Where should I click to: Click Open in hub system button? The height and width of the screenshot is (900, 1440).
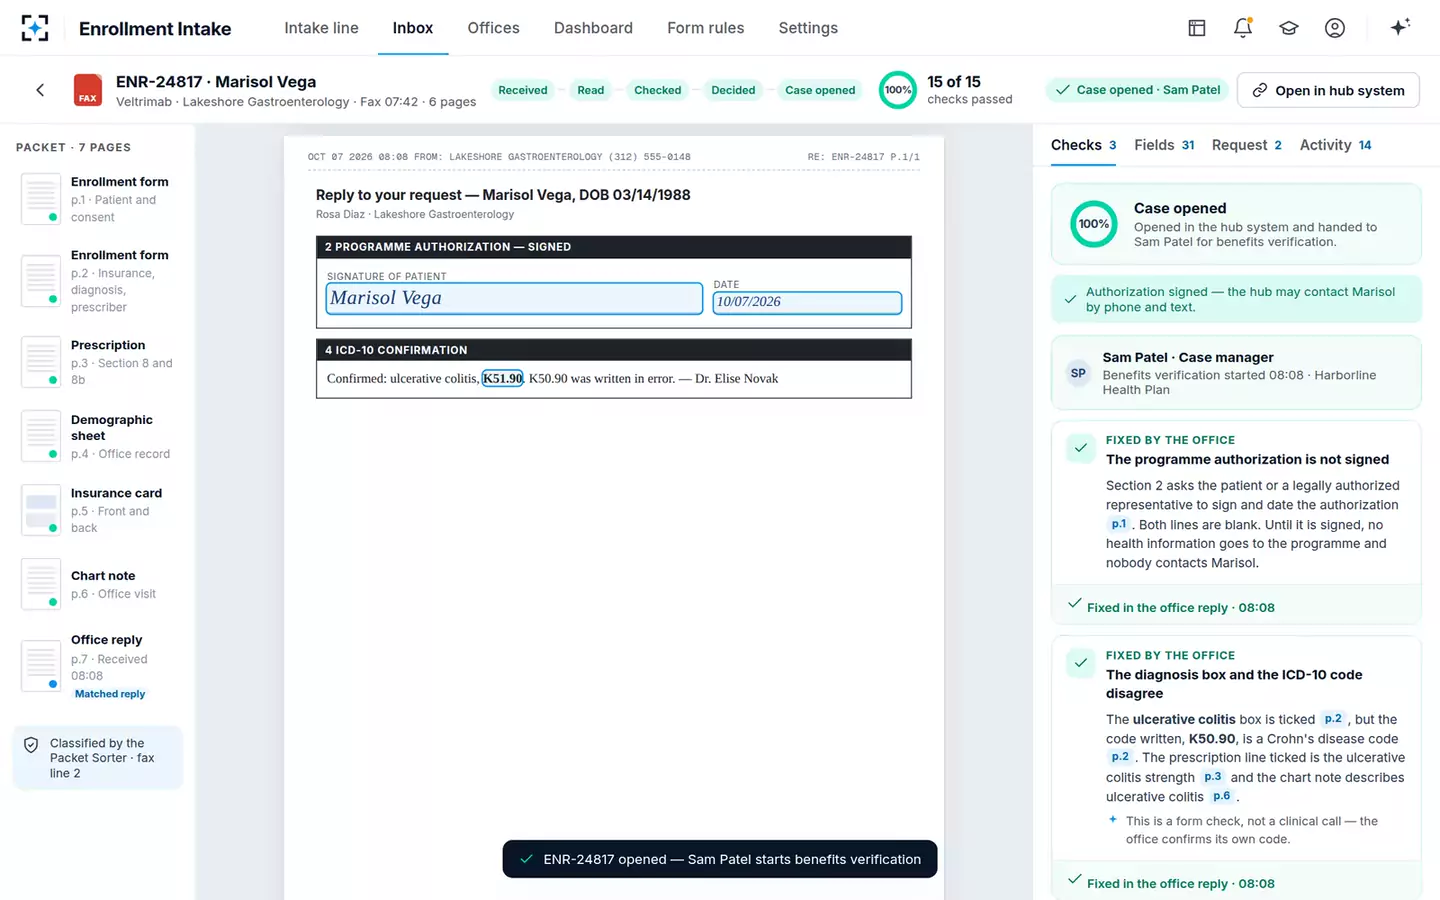[1328, 90]
